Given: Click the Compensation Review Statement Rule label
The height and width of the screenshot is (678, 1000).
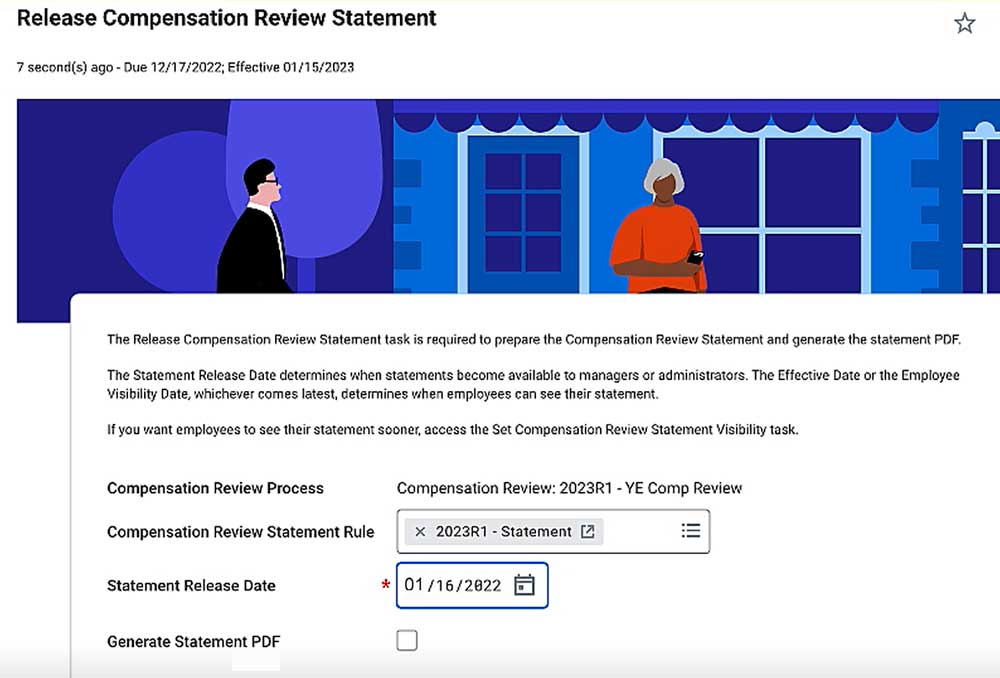Looking at the screenshot, I should point(240,532).
